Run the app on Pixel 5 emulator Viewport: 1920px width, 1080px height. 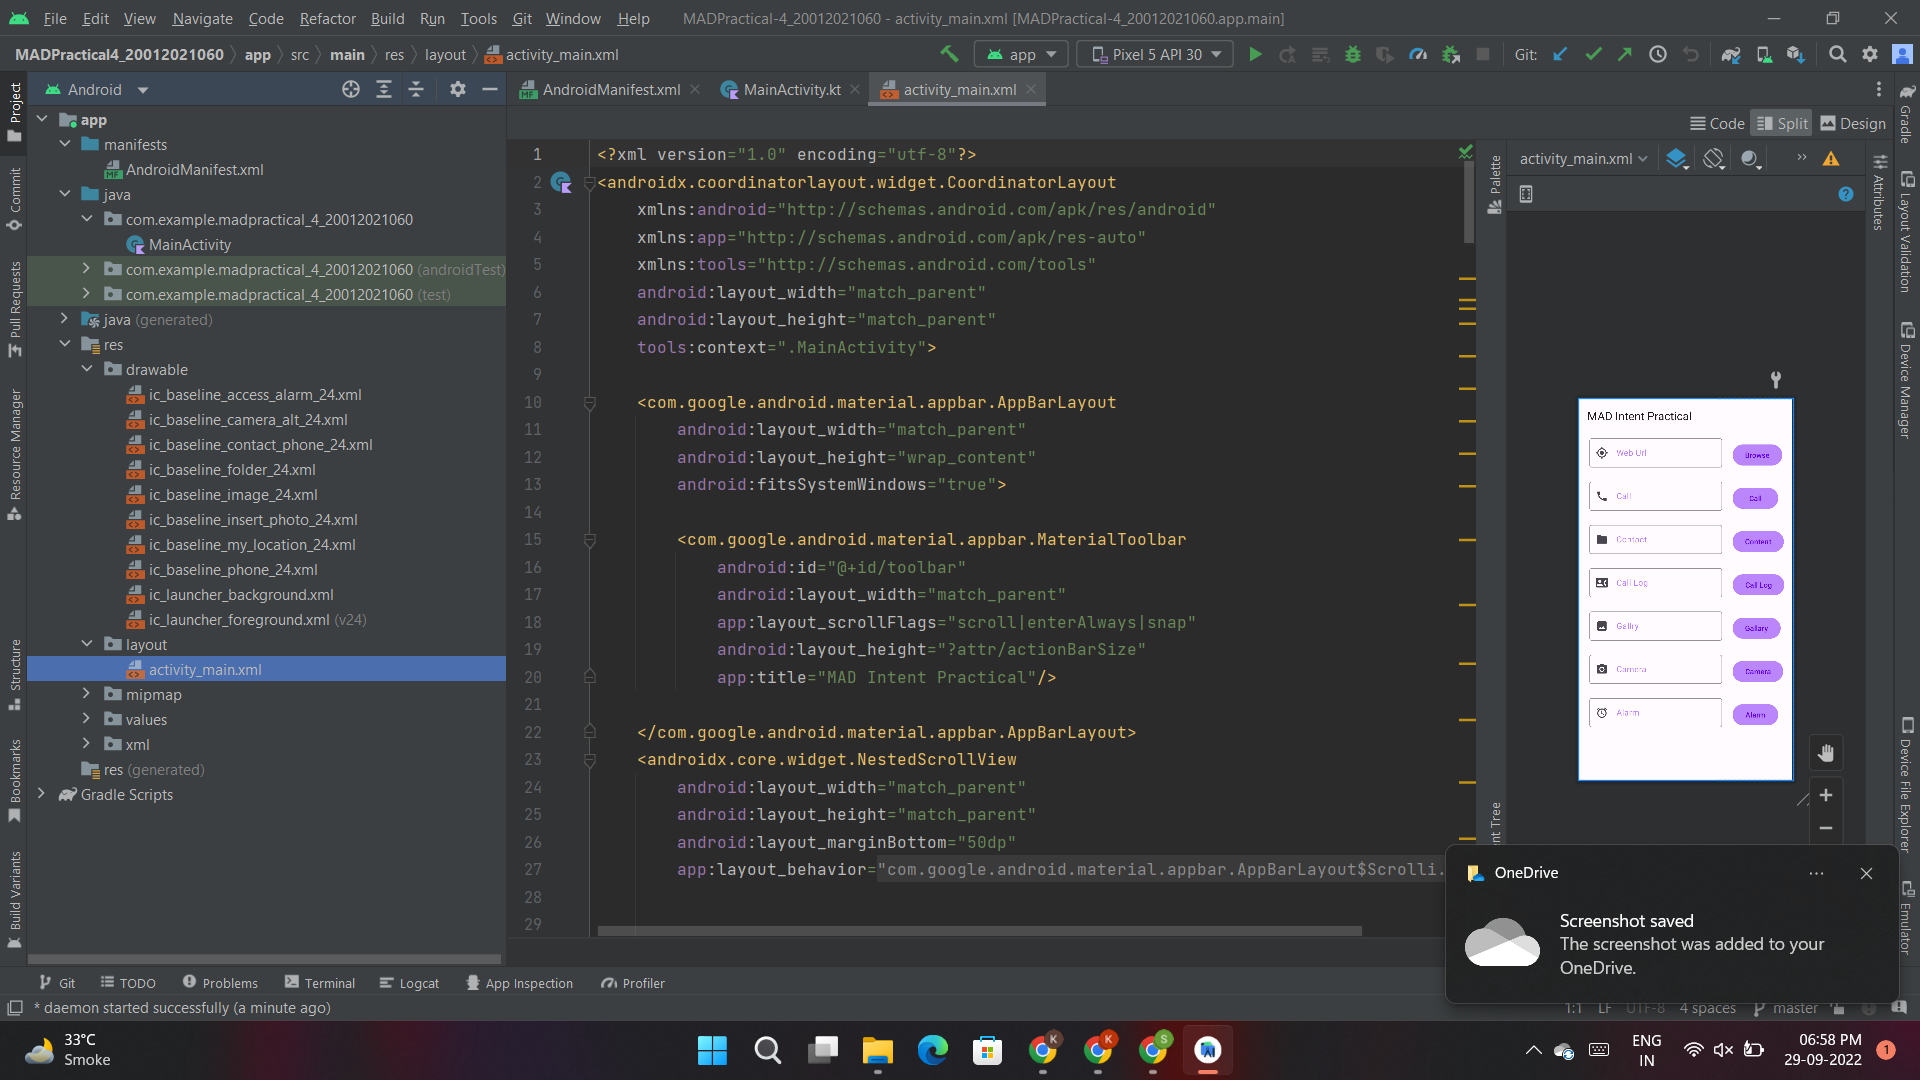(x=1256, y=54)
